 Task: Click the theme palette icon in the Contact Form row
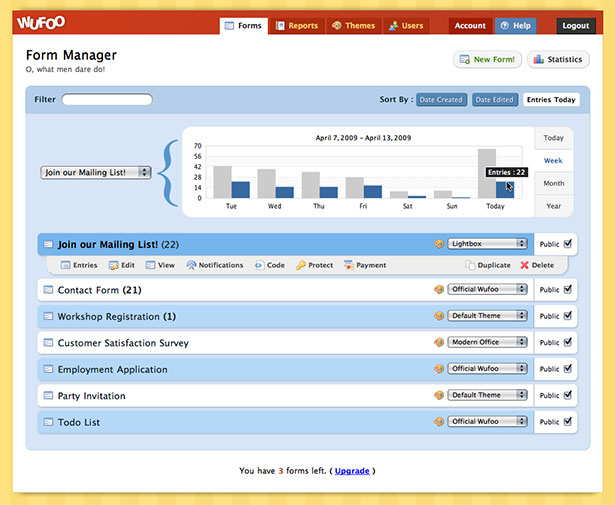[x=439, y=289]
